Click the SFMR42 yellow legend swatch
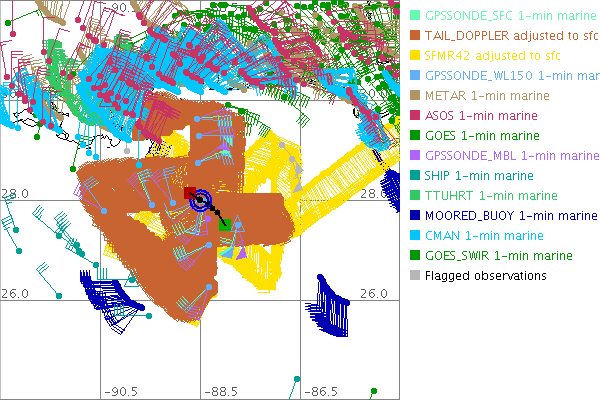 tap(416, 56)
